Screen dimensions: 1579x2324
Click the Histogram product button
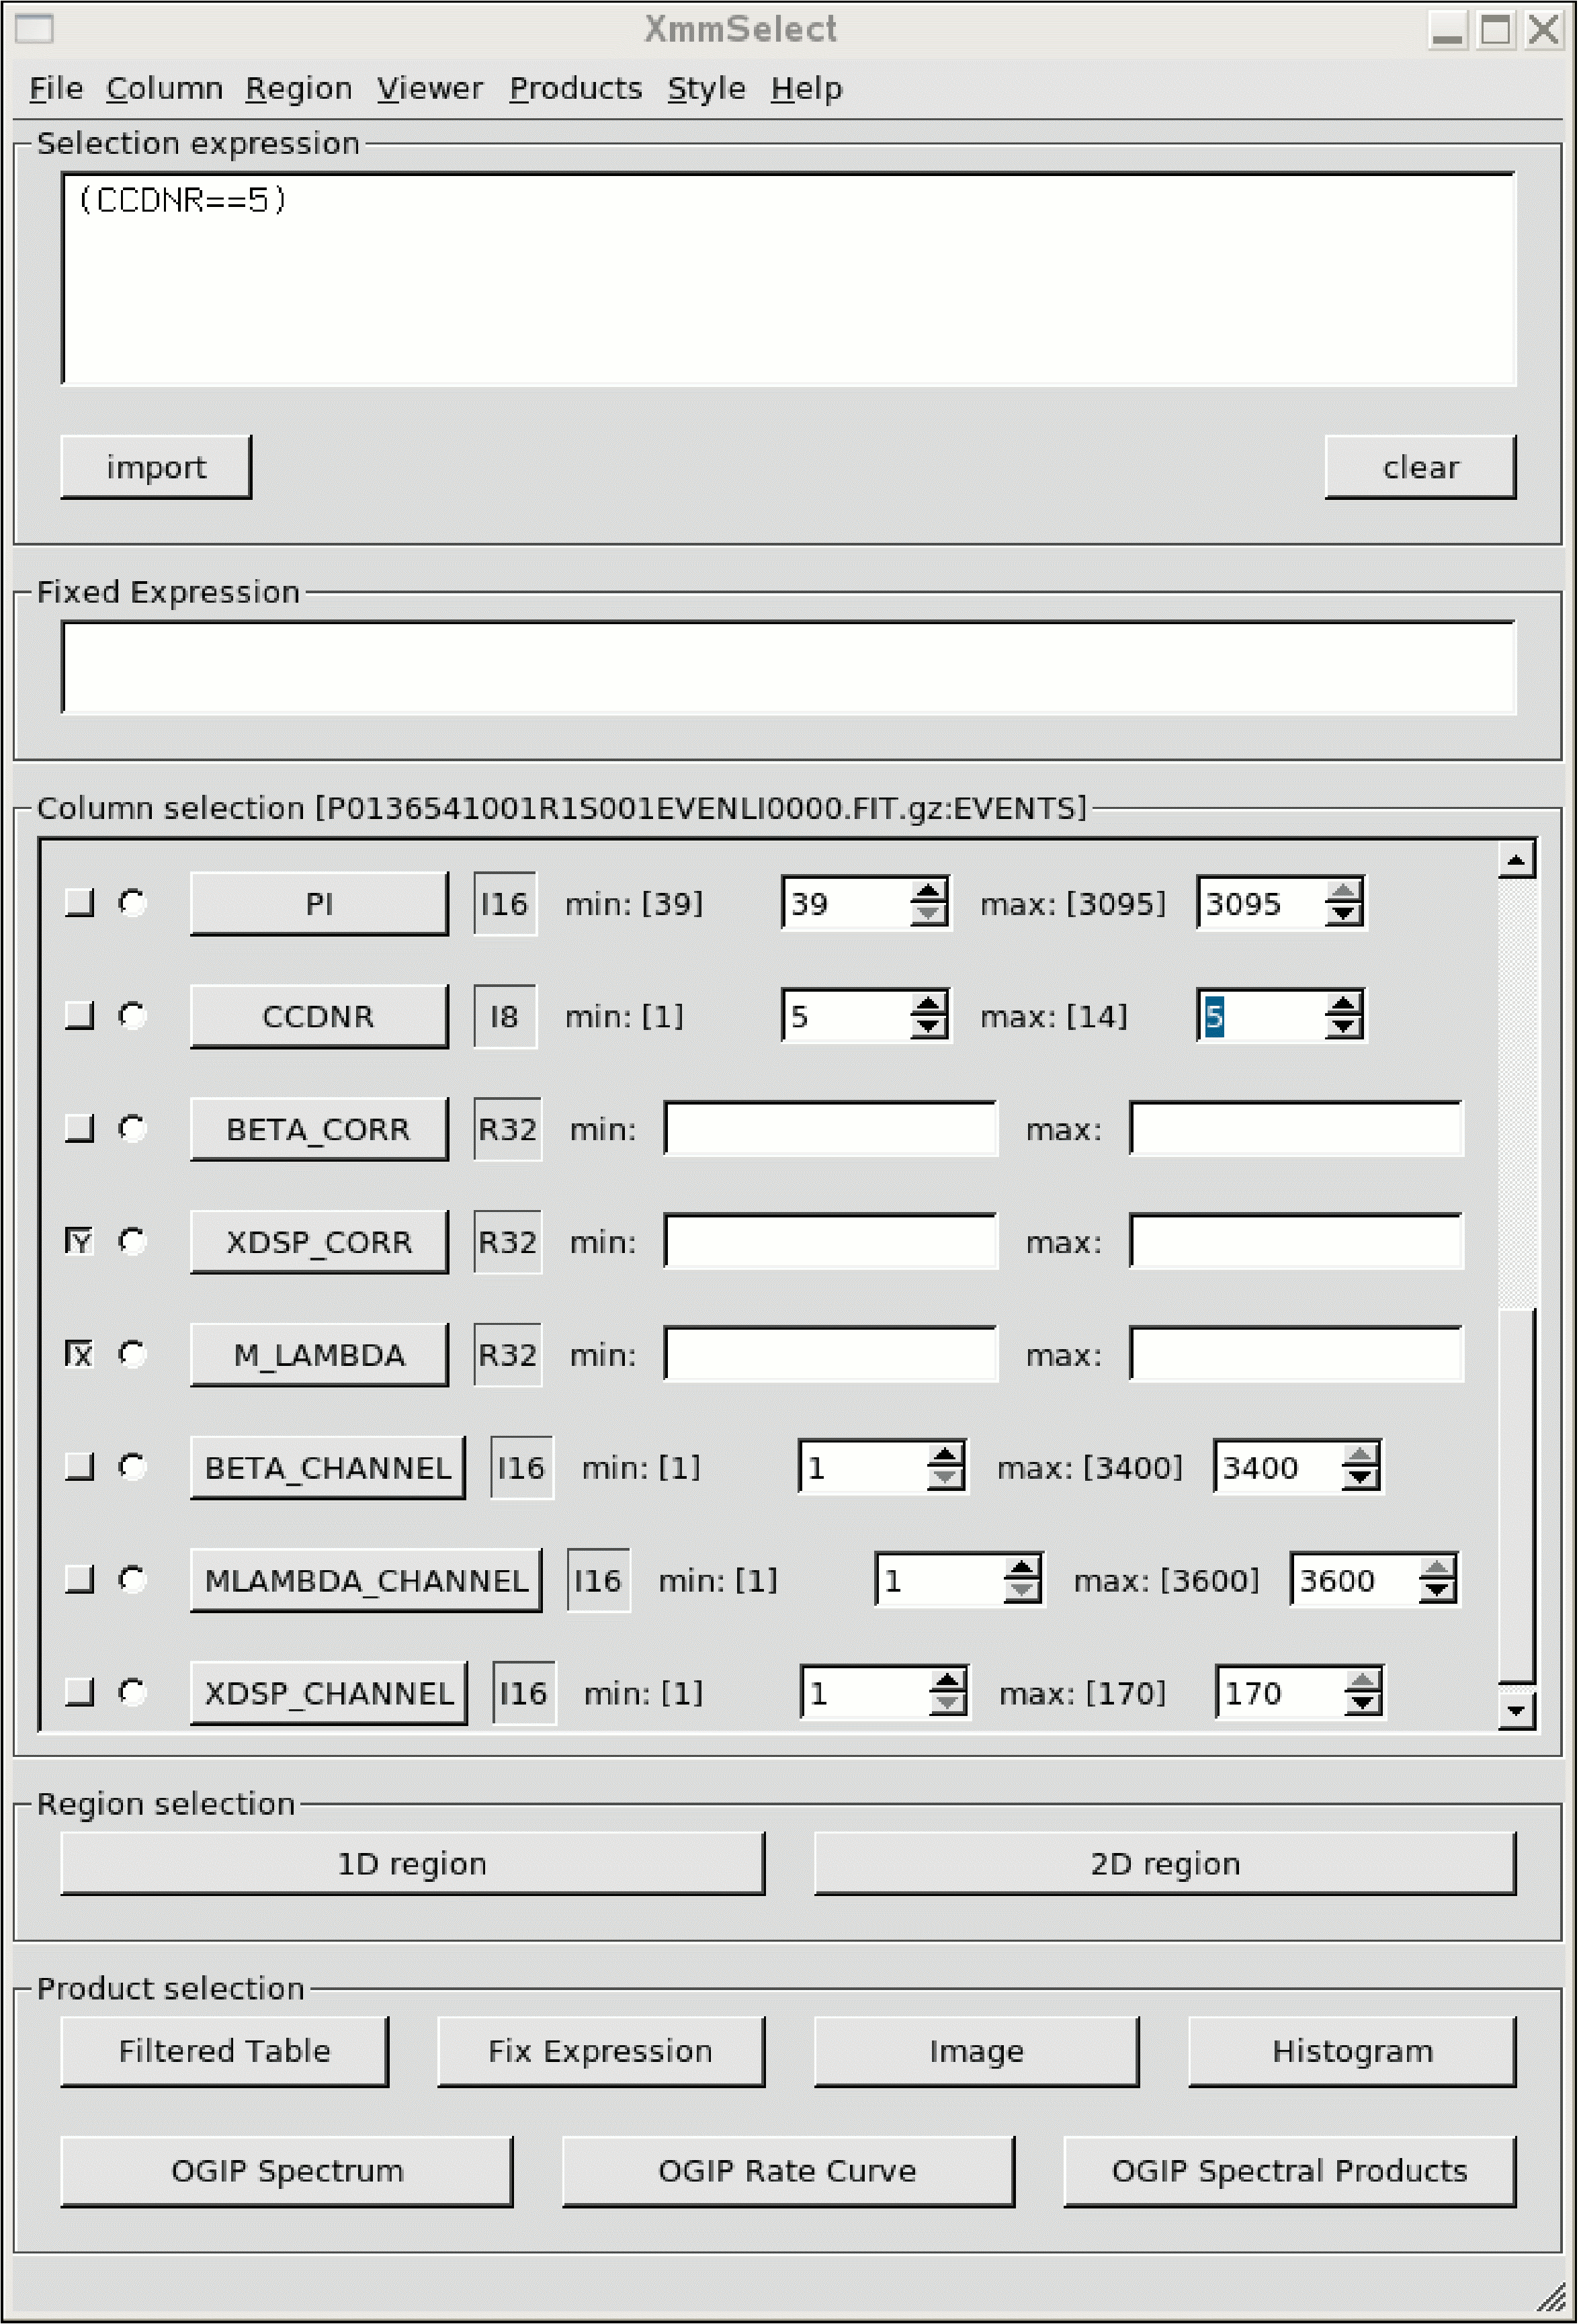click(1352, 2051)
